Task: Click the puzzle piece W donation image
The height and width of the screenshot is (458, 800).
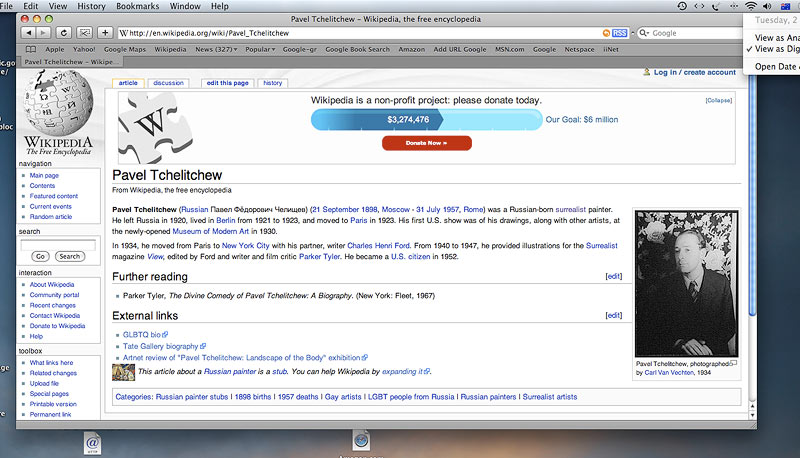Action: (154, 128)
